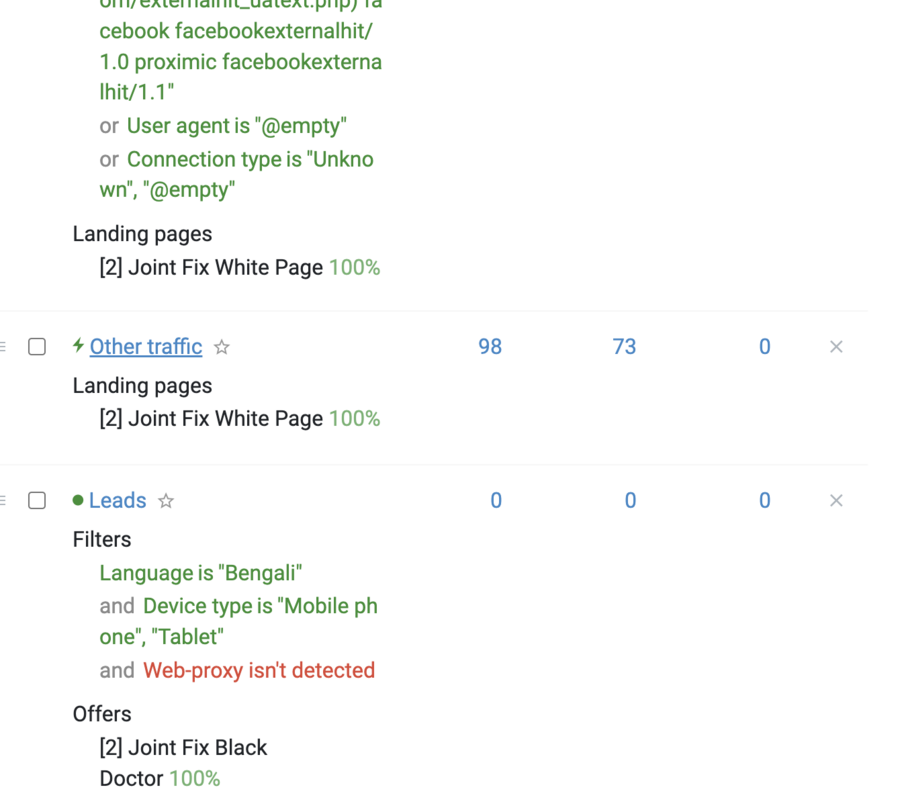Select Joint Fix White Page under Other traffic

226,418
